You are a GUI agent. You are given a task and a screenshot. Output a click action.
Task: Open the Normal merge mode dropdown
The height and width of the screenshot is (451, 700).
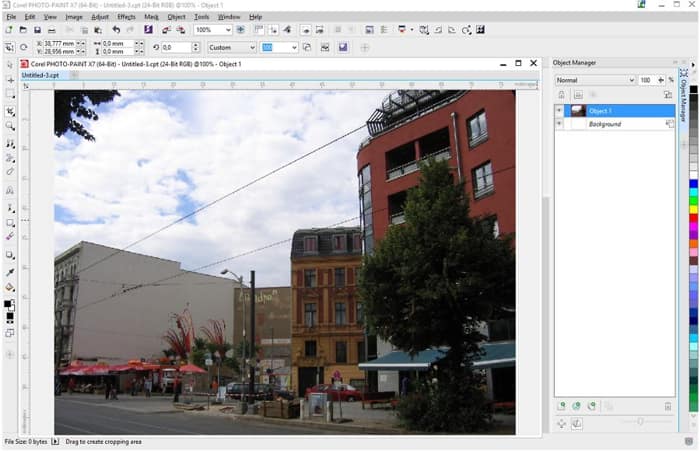[631, 79]
